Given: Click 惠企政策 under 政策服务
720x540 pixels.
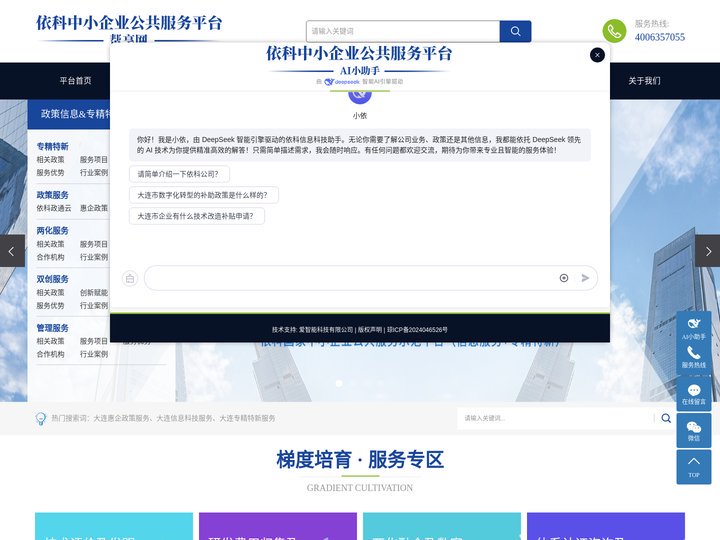Looking at the screenshot, I should tap(94, 208).
